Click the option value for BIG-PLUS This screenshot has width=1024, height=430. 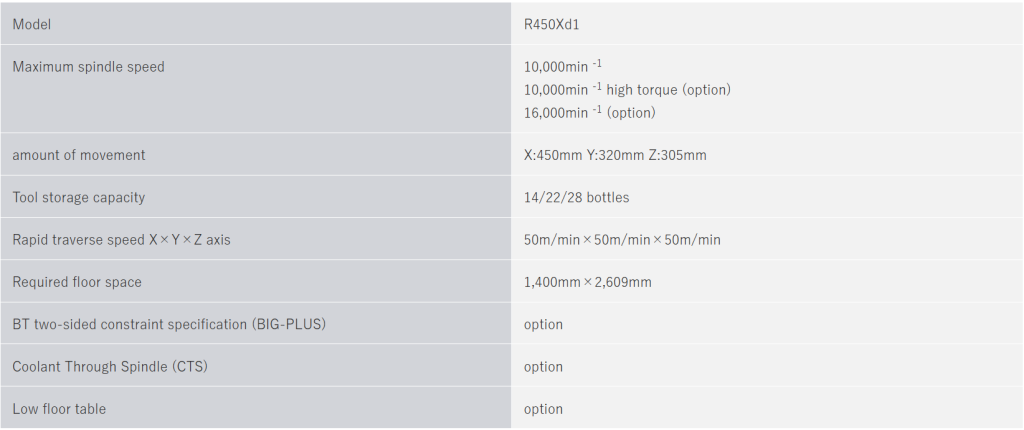pyautogui.click(x=543, y=325)
